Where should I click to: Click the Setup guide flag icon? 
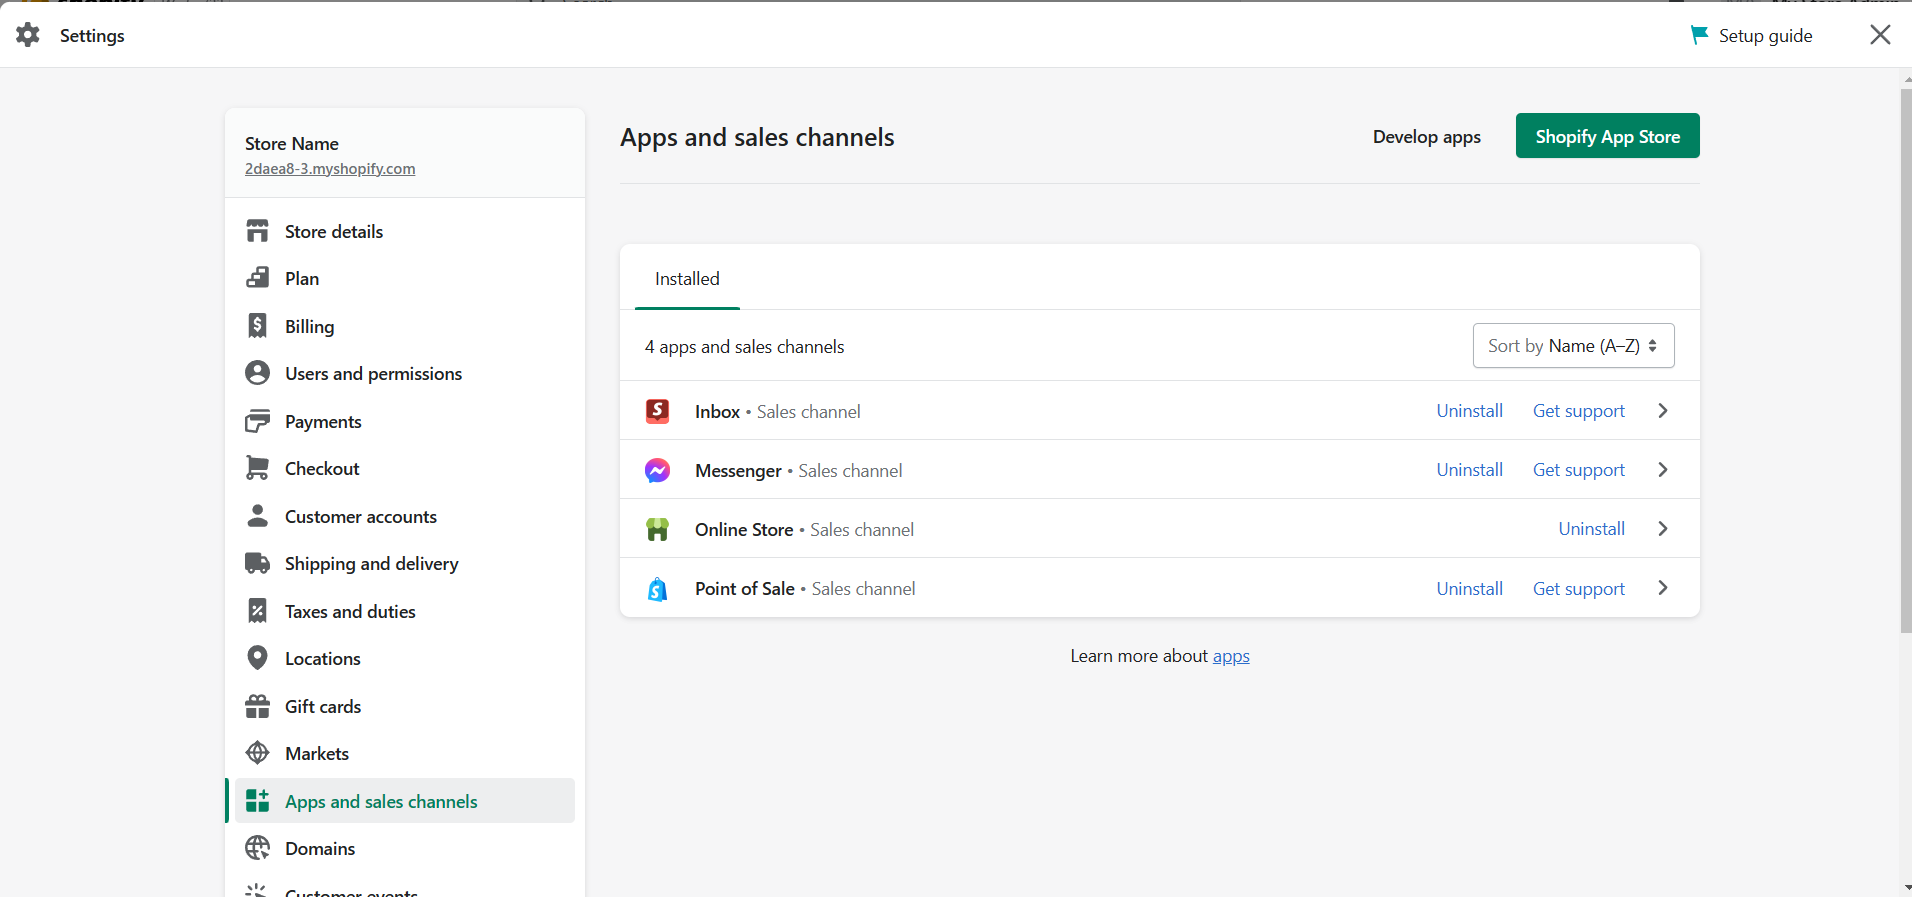click(x=1698, y=35)
